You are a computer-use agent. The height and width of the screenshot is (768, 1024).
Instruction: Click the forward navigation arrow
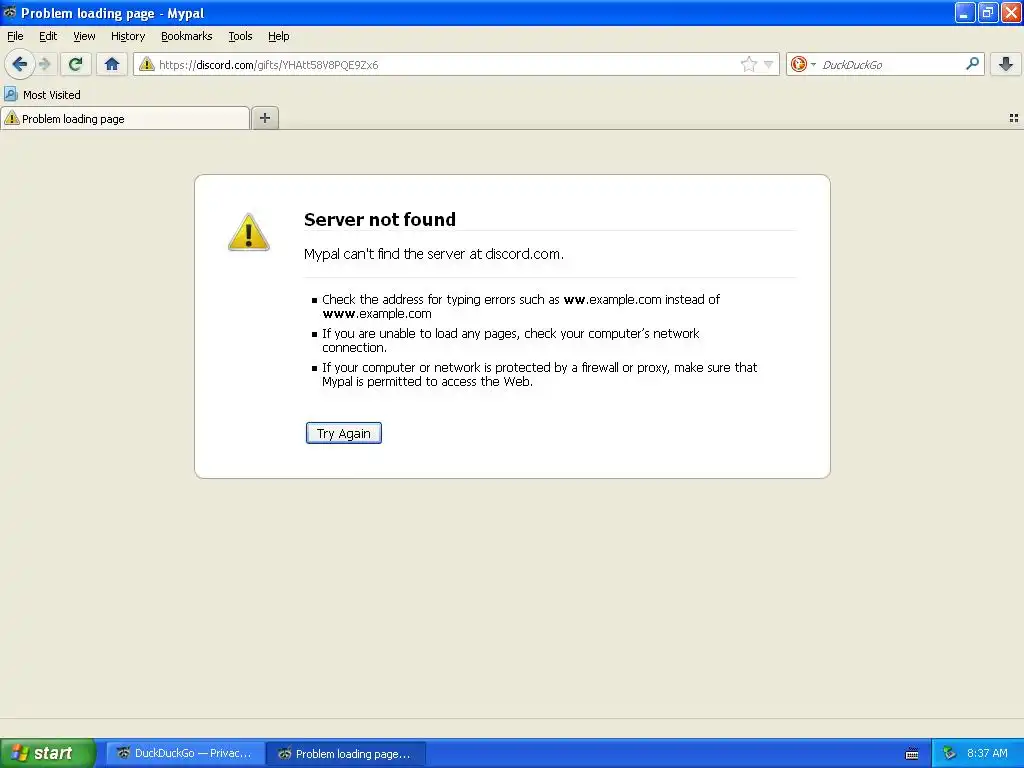pyautogui.click(x=44, y=64)
